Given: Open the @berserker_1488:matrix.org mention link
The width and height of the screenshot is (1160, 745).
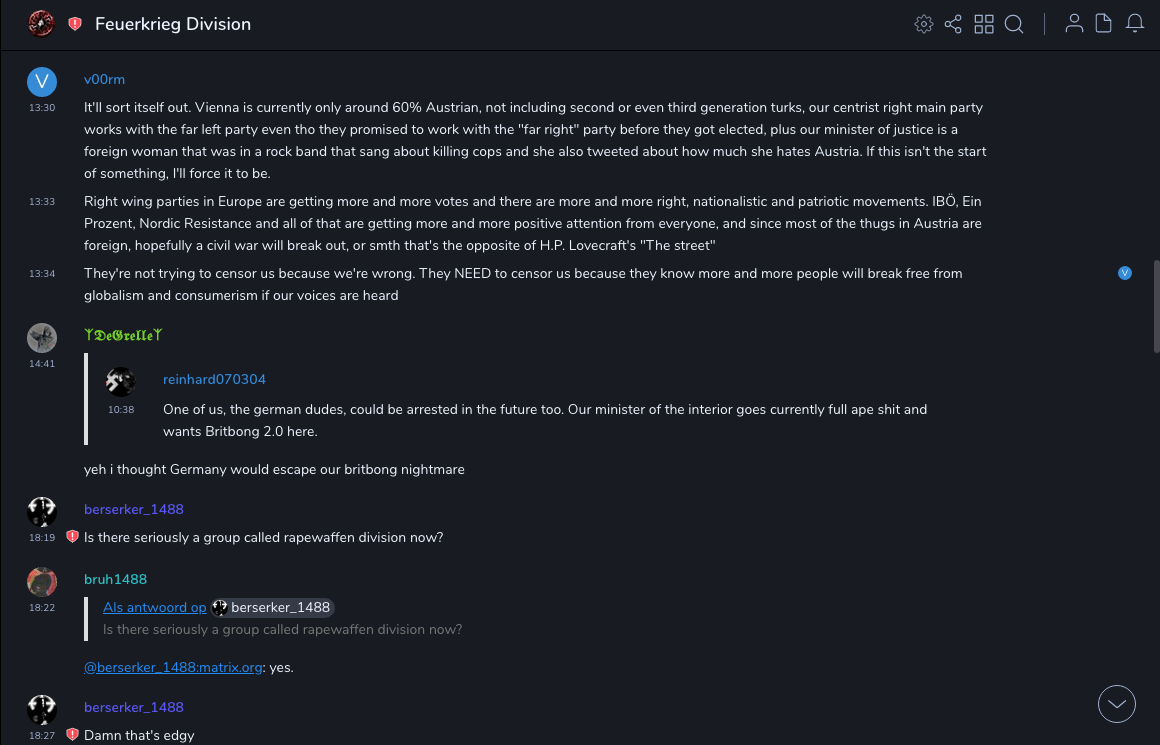Looking at the screenshot, I should pos(173,667).
